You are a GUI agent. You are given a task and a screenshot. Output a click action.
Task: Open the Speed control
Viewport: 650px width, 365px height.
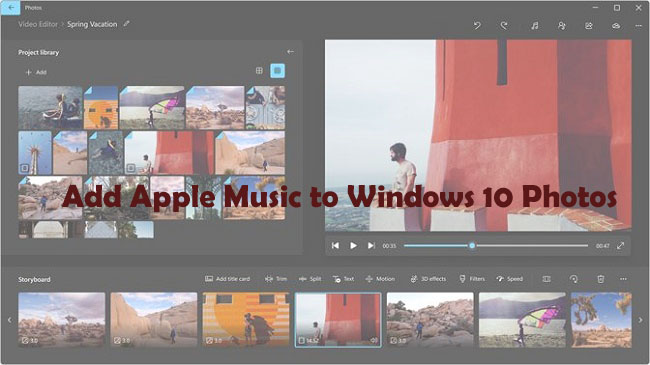(x=509, y=279)
